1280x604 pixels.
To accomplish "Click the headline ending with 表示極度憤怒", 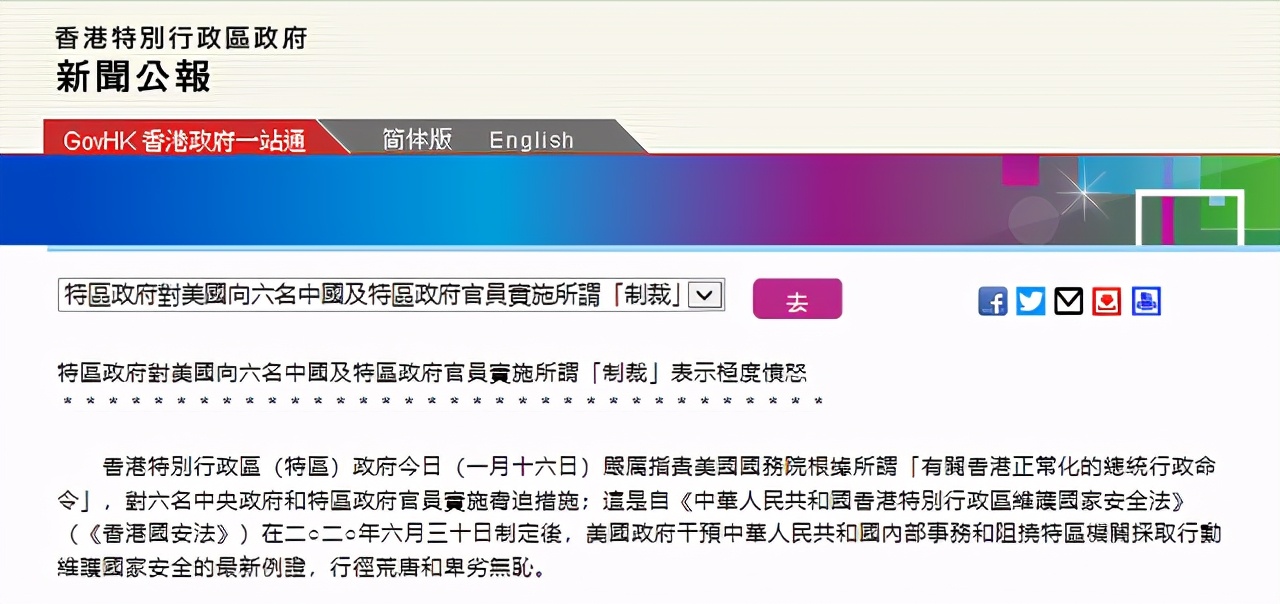I will 431,373.
